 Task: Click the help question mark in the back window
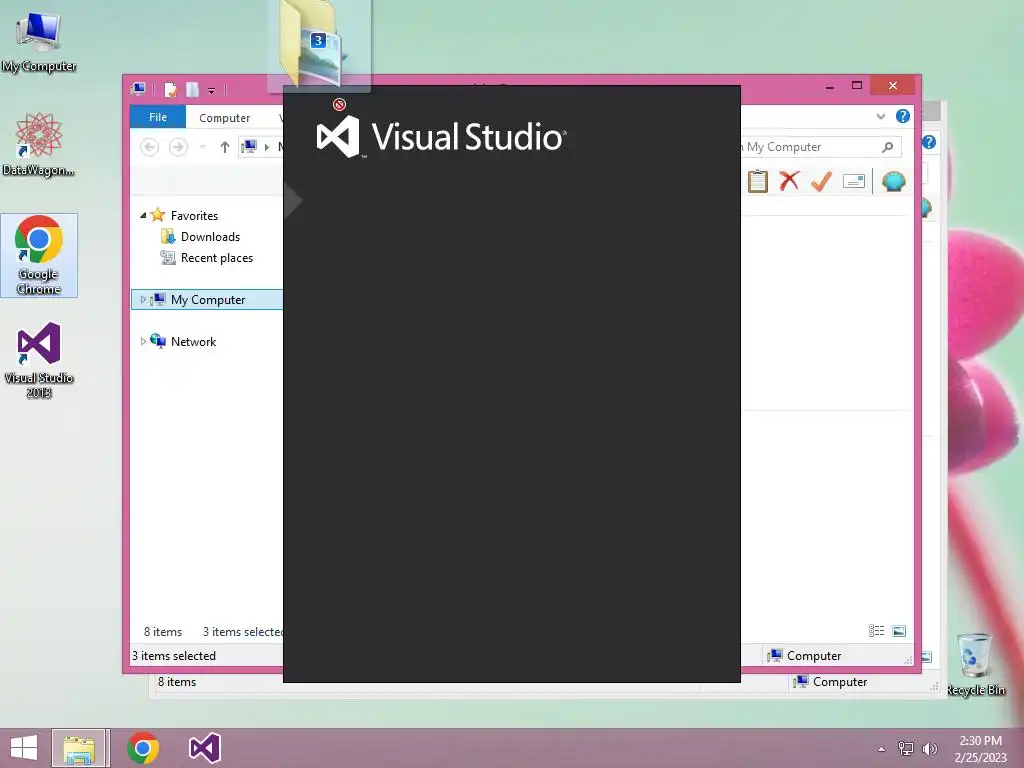click(x=929, y=142)
